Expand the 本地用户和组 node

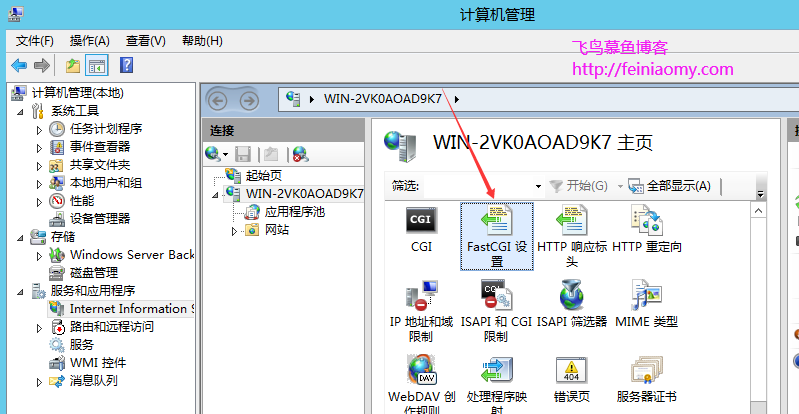pos(39,184)
